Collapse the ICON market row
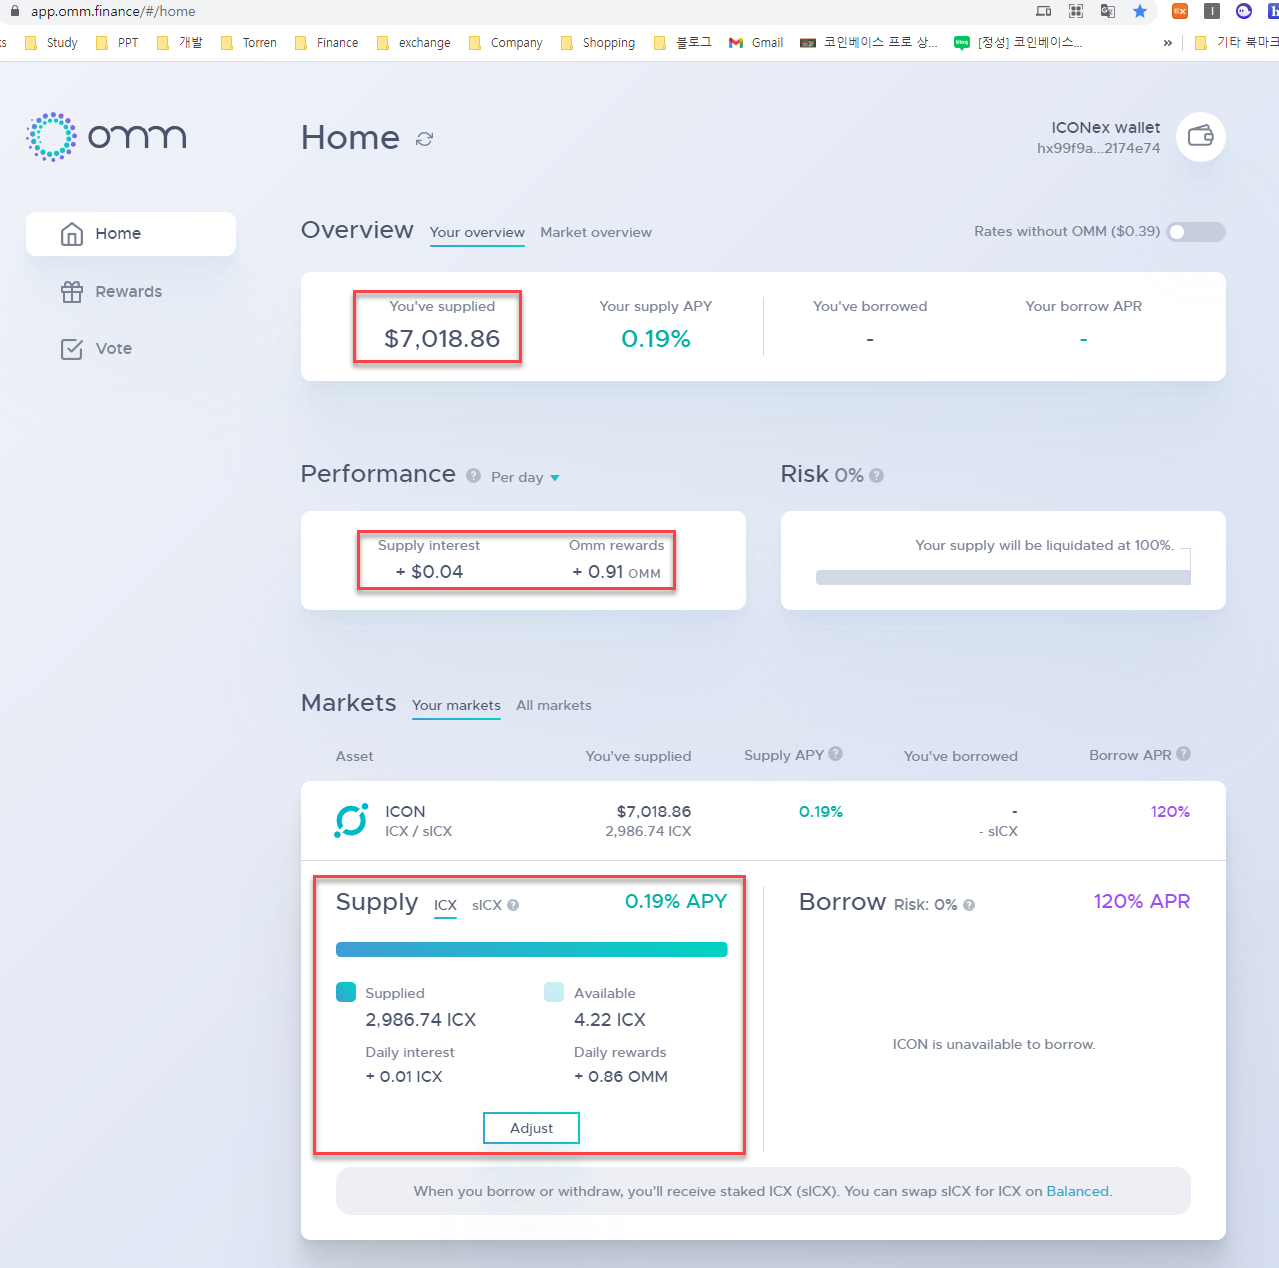 (x=763, y=821)
